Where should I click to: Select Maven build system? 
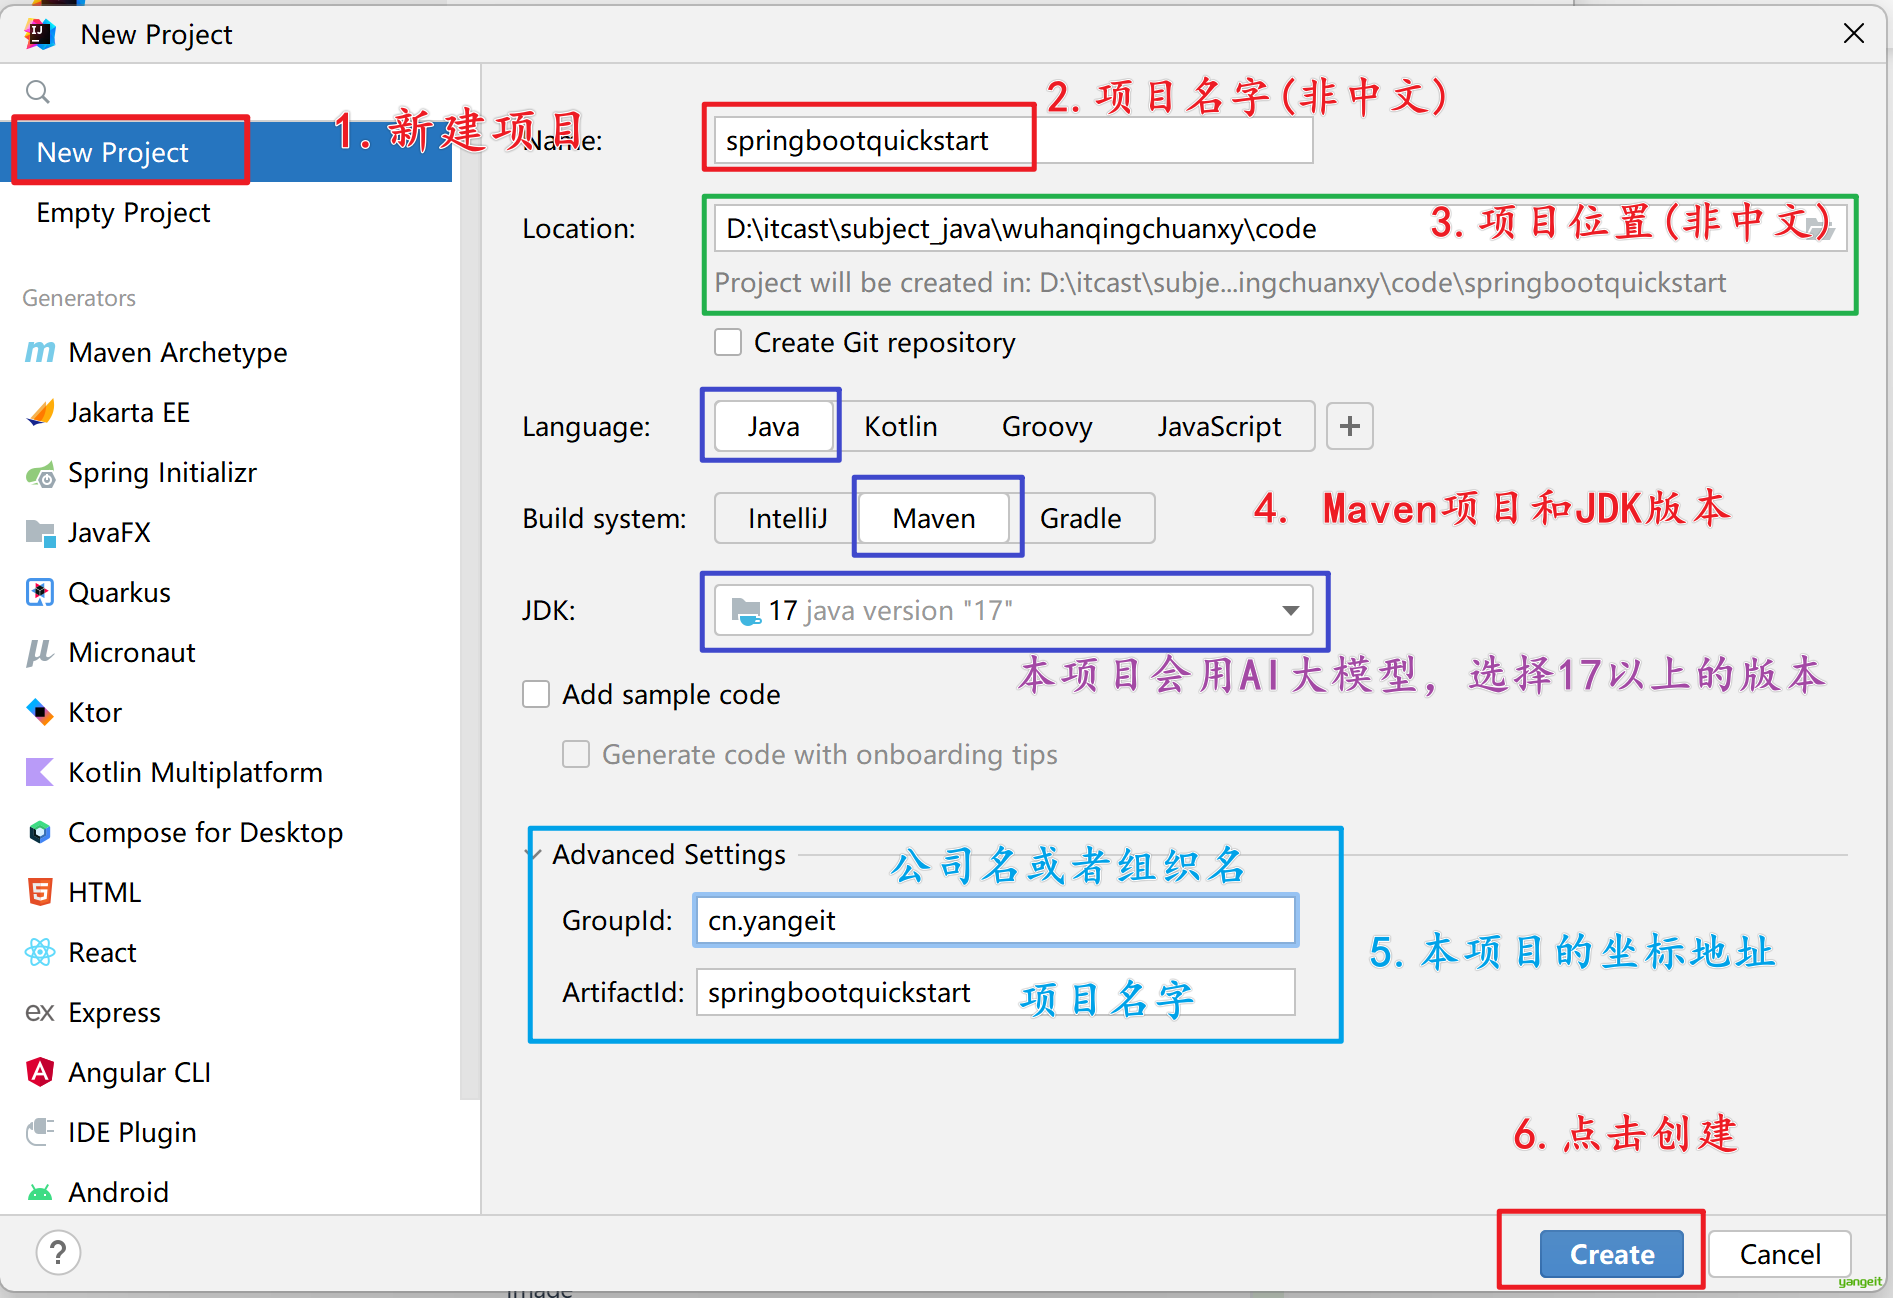tap(934, 519)
